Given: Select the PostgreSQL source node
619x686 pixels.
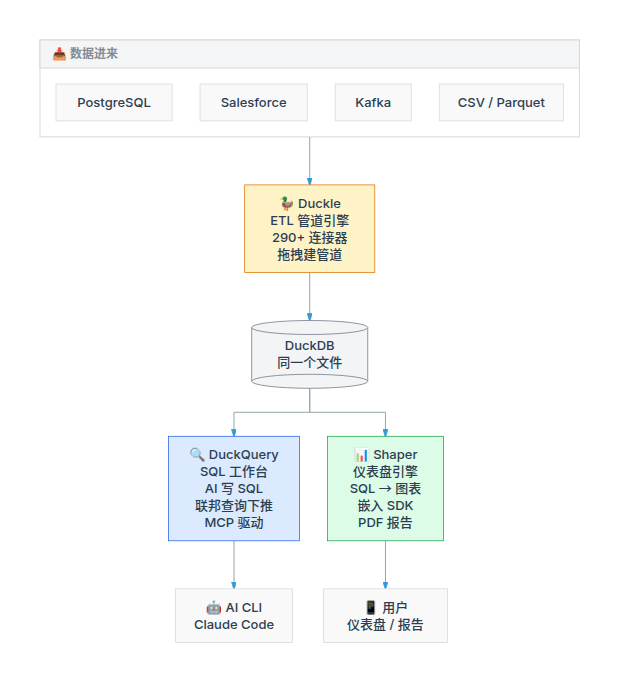Looking at the screenshot, I should [114, 102].
